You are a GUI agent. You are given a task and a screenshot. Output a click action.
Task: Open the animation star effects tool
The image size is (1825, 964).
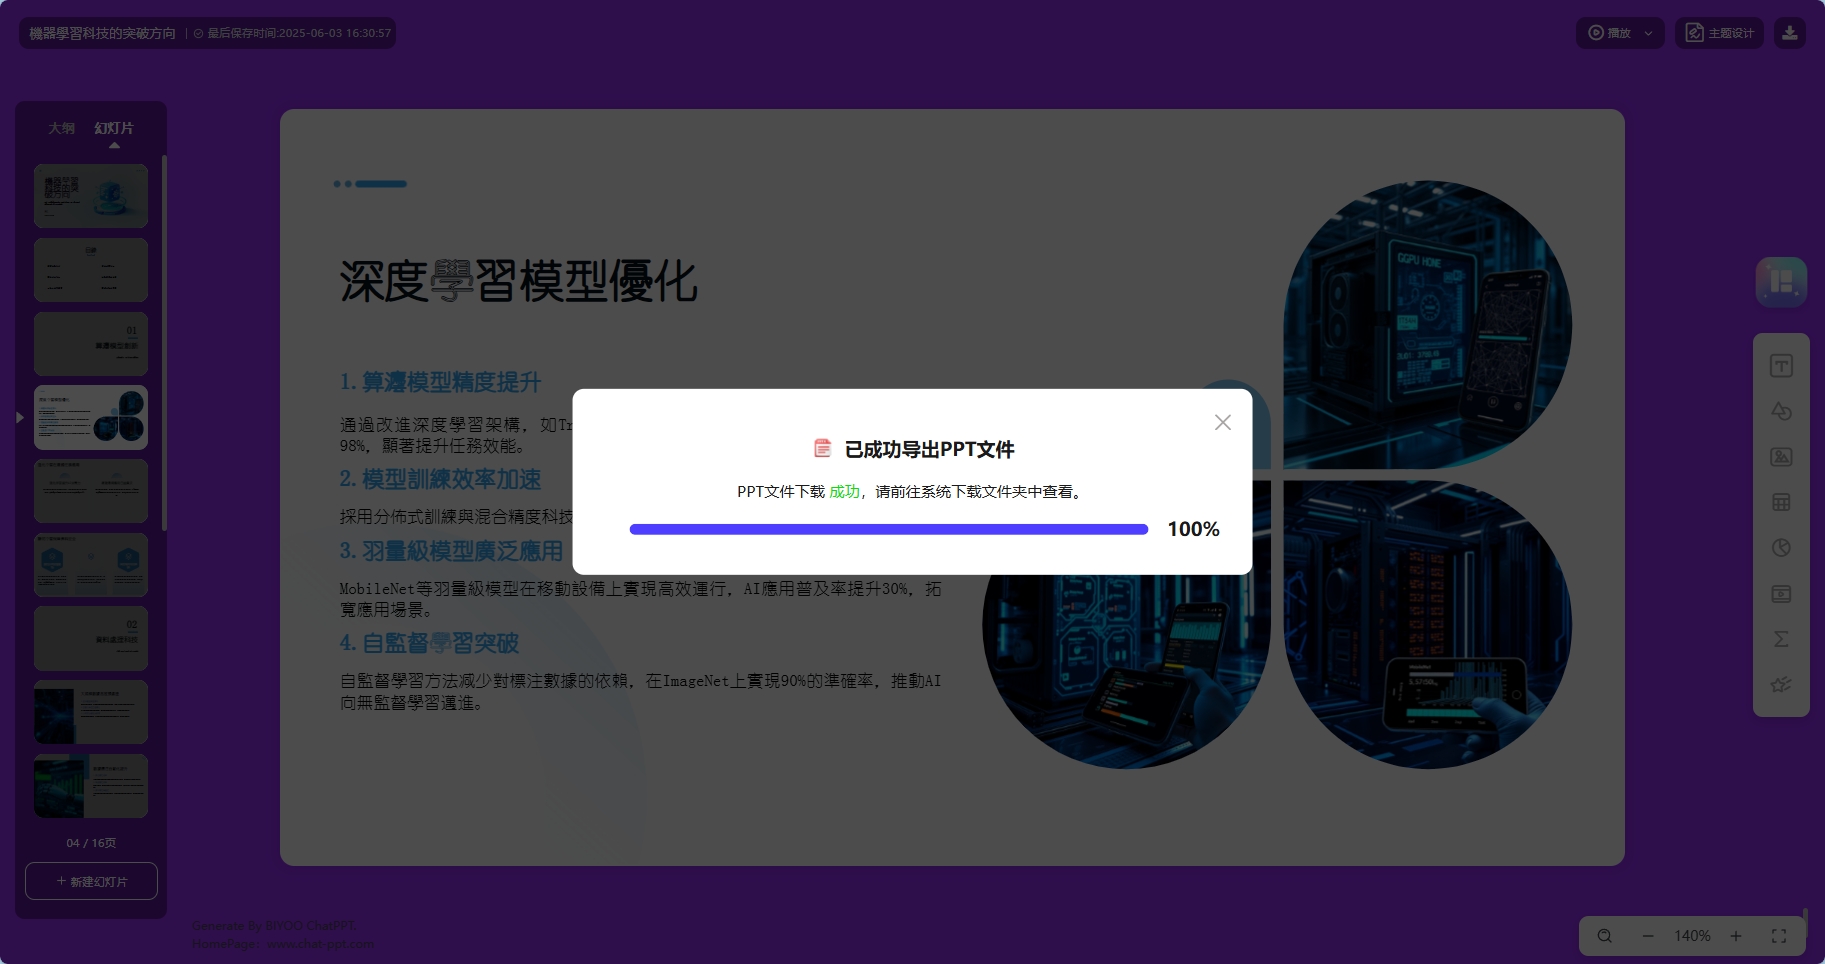(x=1781, y=685)
